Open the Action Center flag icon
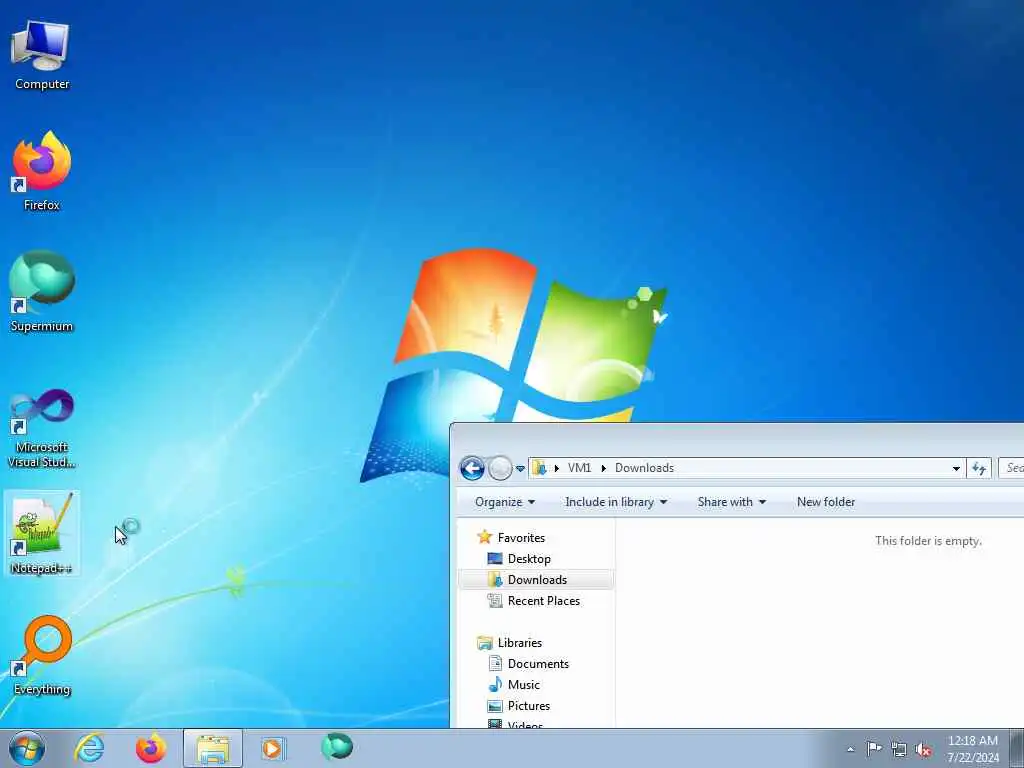The image size is (1024, 768). click(874, 749)
